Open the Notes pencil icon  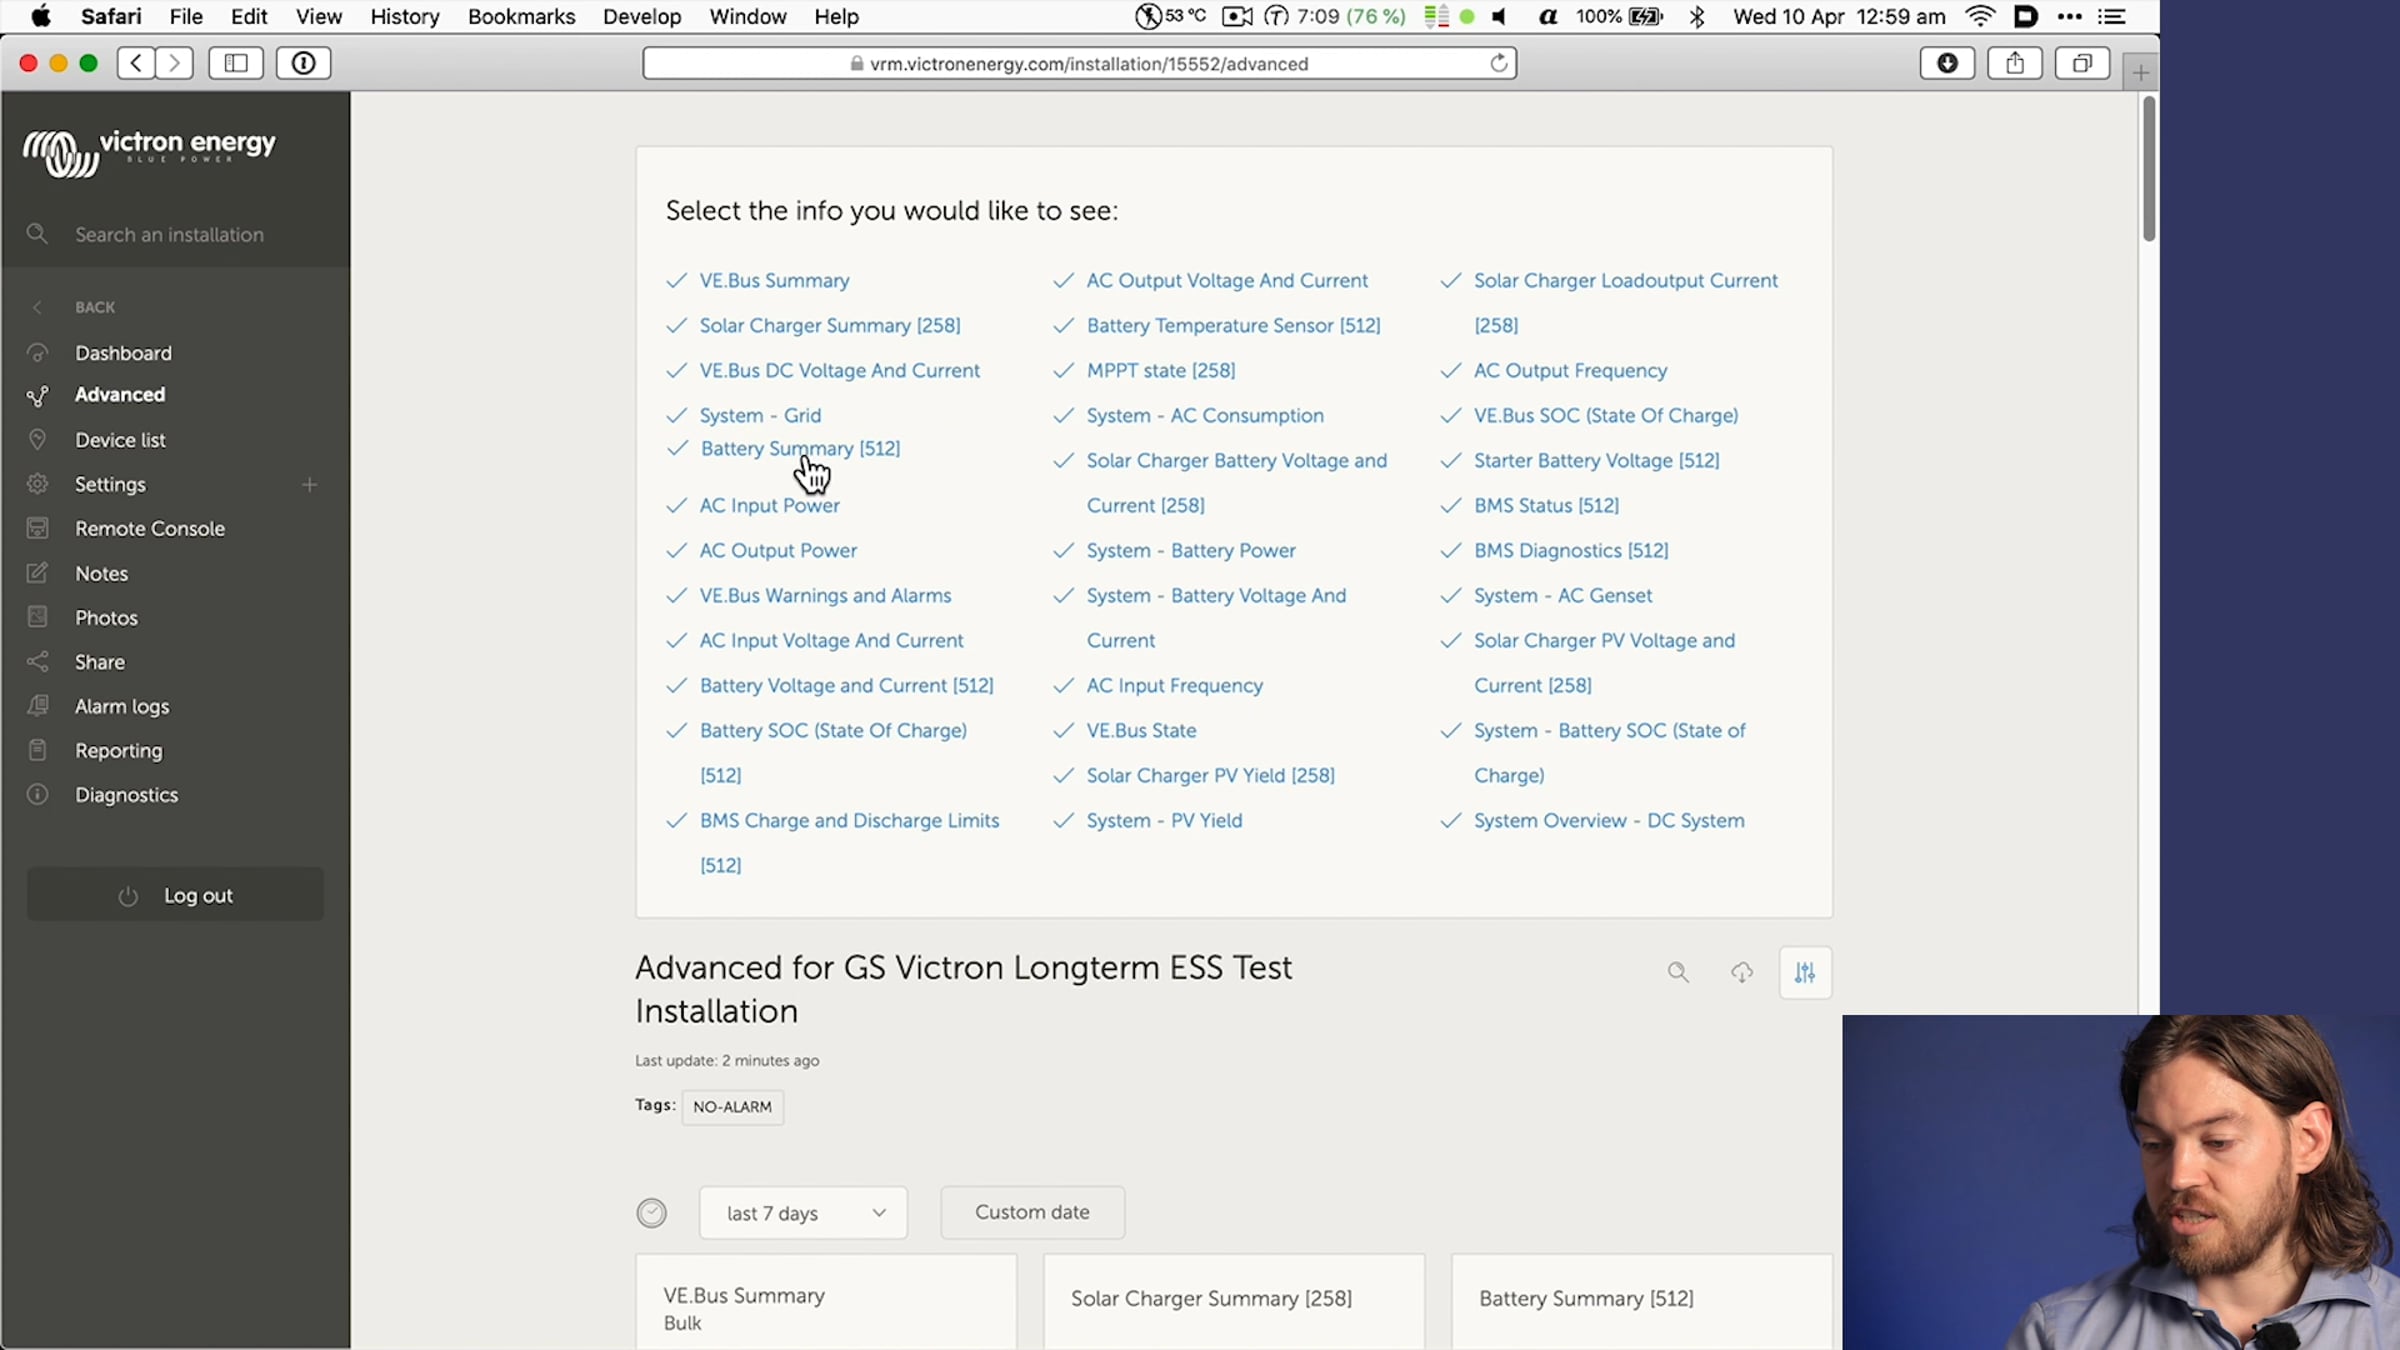[x=37, y=573]
